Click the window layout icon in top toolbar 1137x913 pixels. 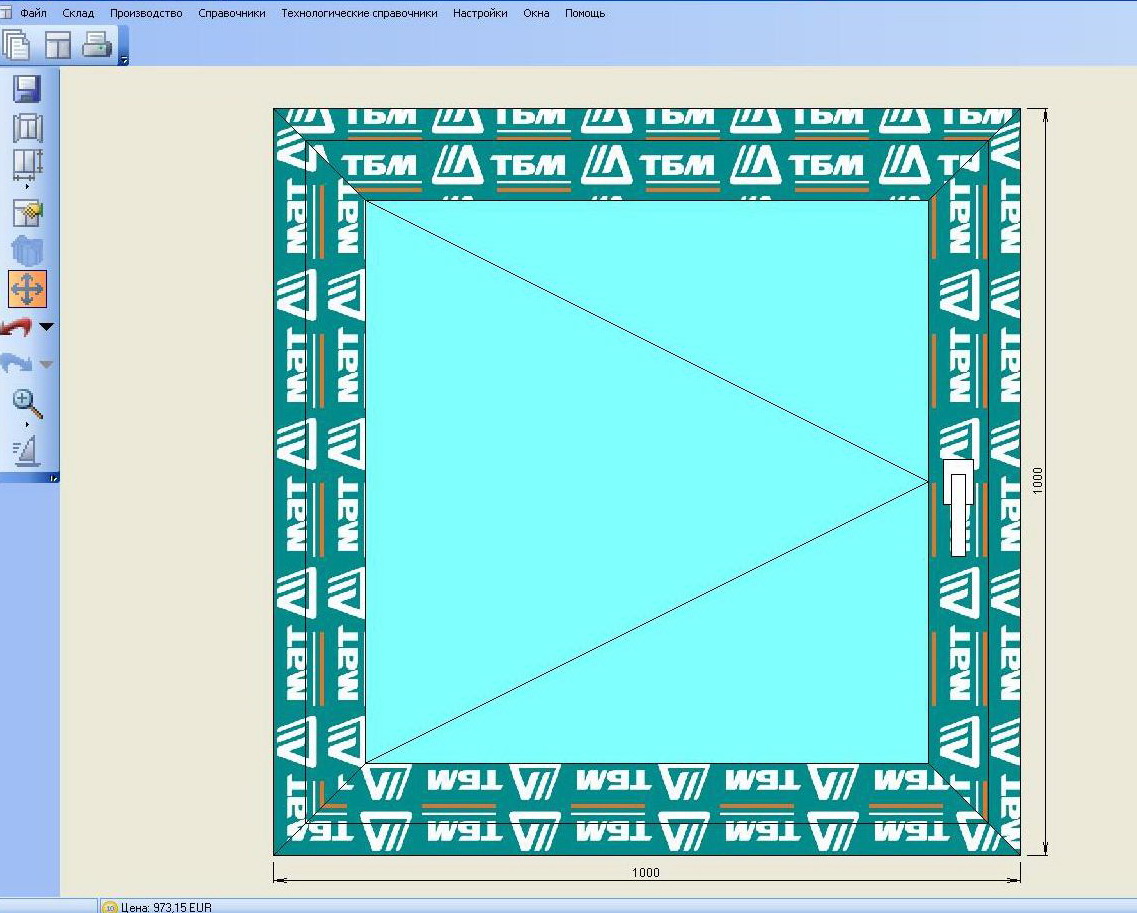click(58, 45)
